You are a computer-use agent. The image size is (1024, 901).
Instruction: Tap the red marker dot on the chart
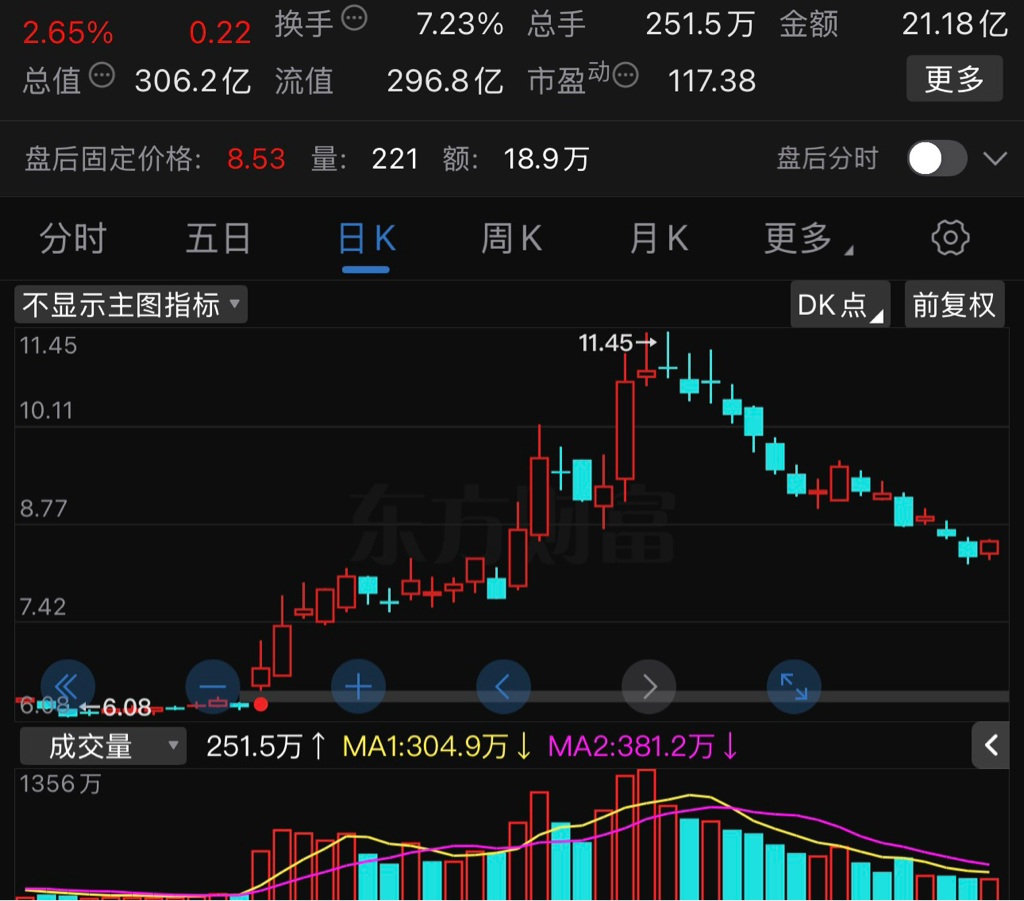tap(261, 704)
